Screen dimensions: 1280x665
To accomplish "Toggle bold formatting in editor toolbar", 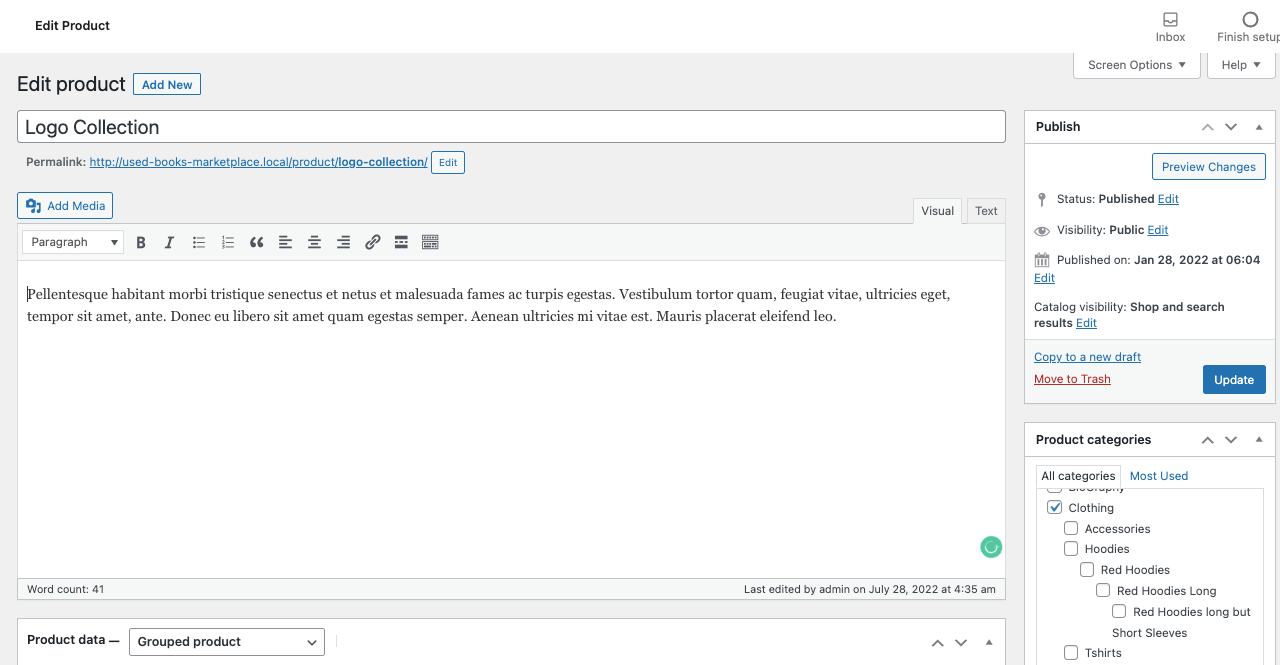I will pyautogui.click(x=141, y=242).
